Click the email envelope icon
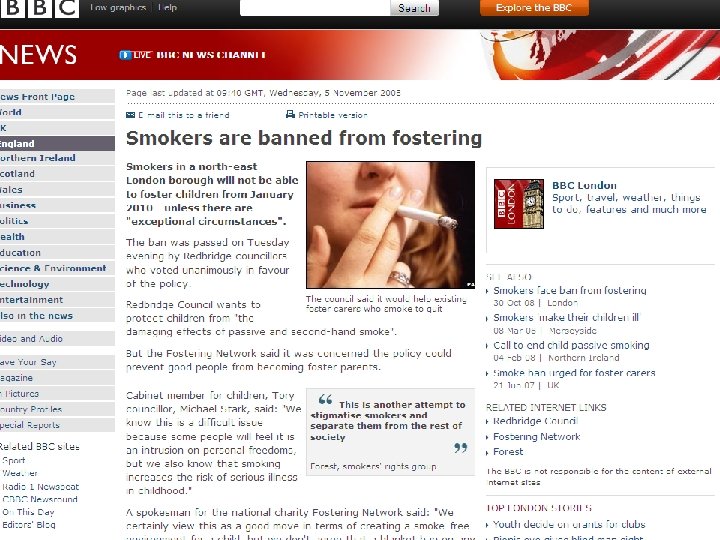 tap(130, 115)
